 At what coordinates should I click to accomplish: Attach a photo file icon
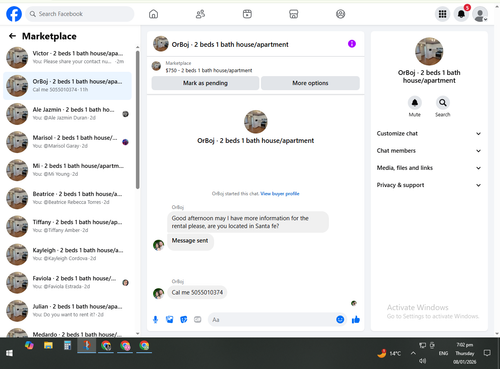pyautogui.click(x=170, y=320)
